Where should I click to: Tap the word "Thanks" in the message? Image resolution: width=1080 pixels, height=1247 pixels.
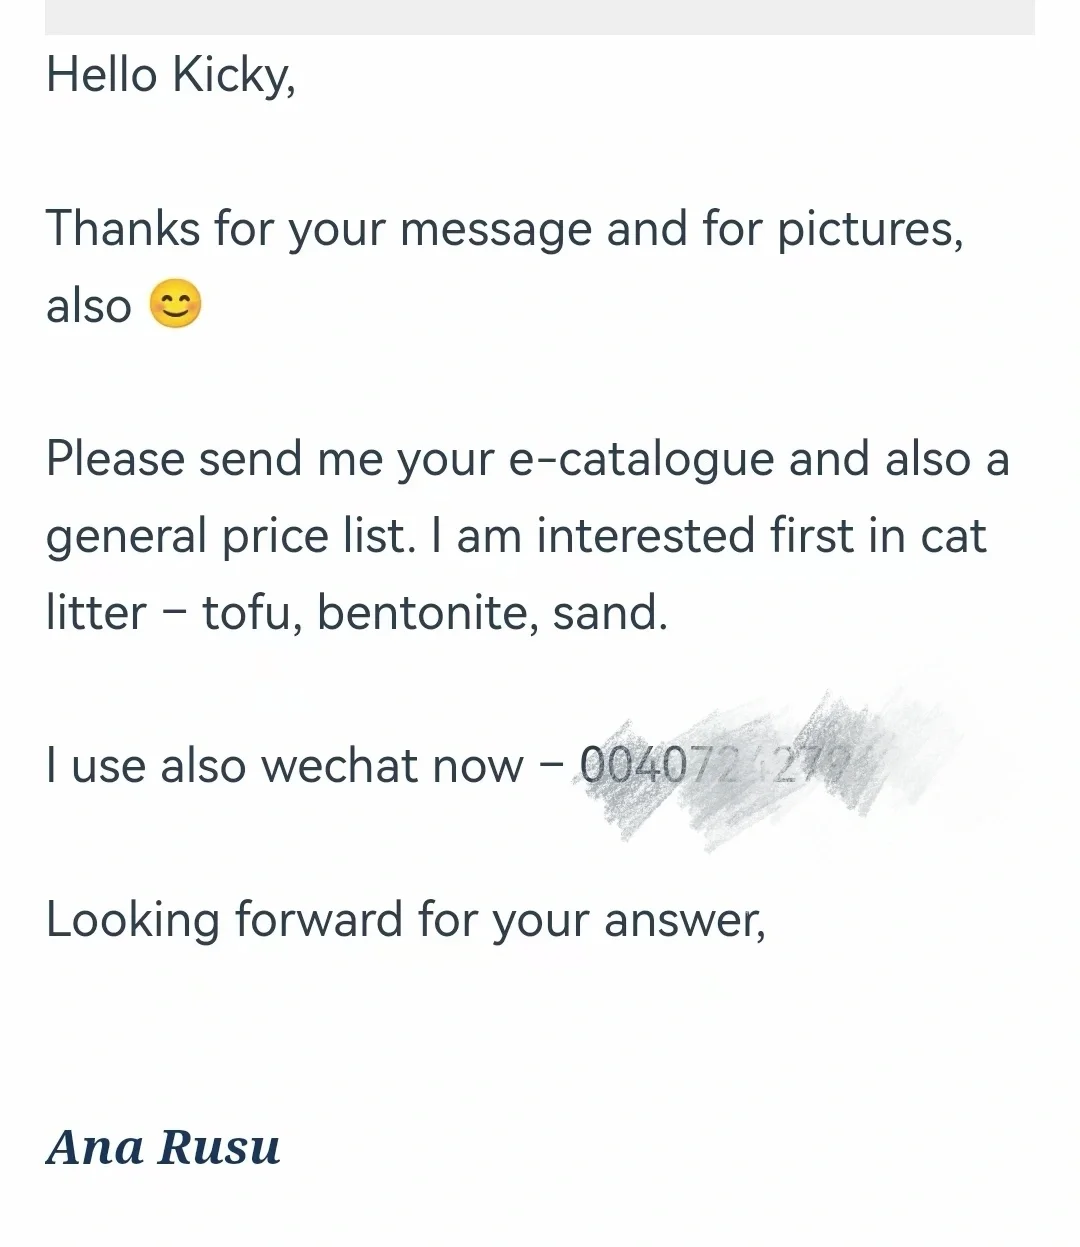tap(122, 228)
